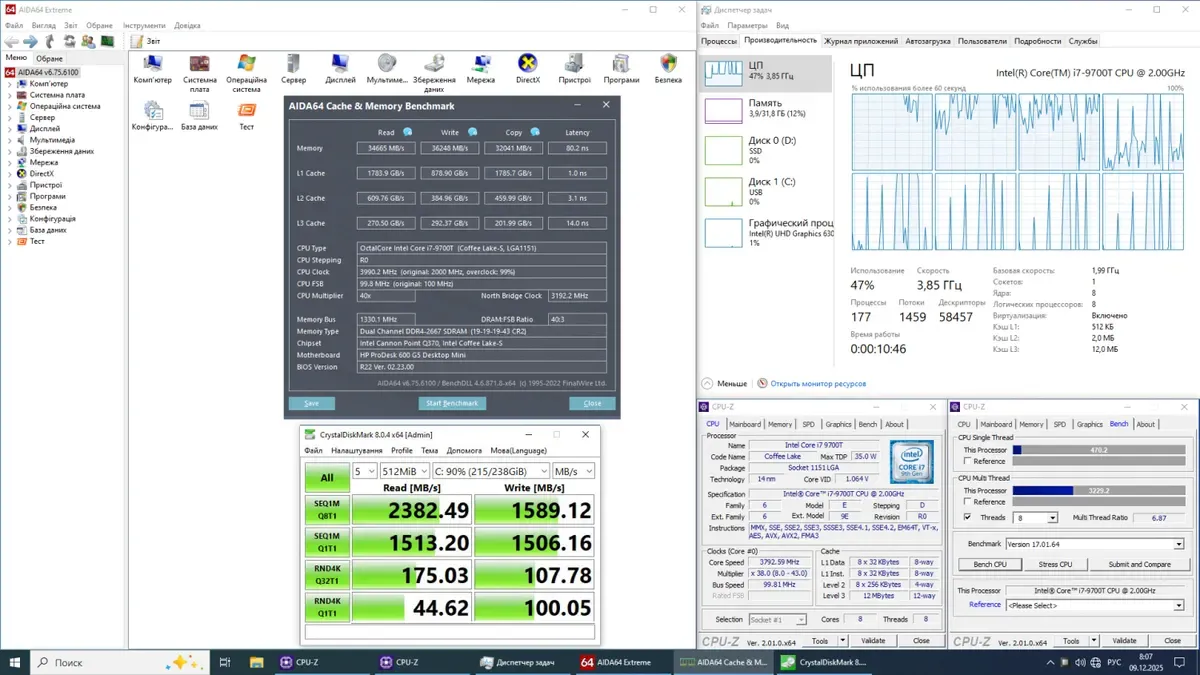Open the Інструменти menu in AIDA64
The image size is (1200, 675).
tap(145, 25)
